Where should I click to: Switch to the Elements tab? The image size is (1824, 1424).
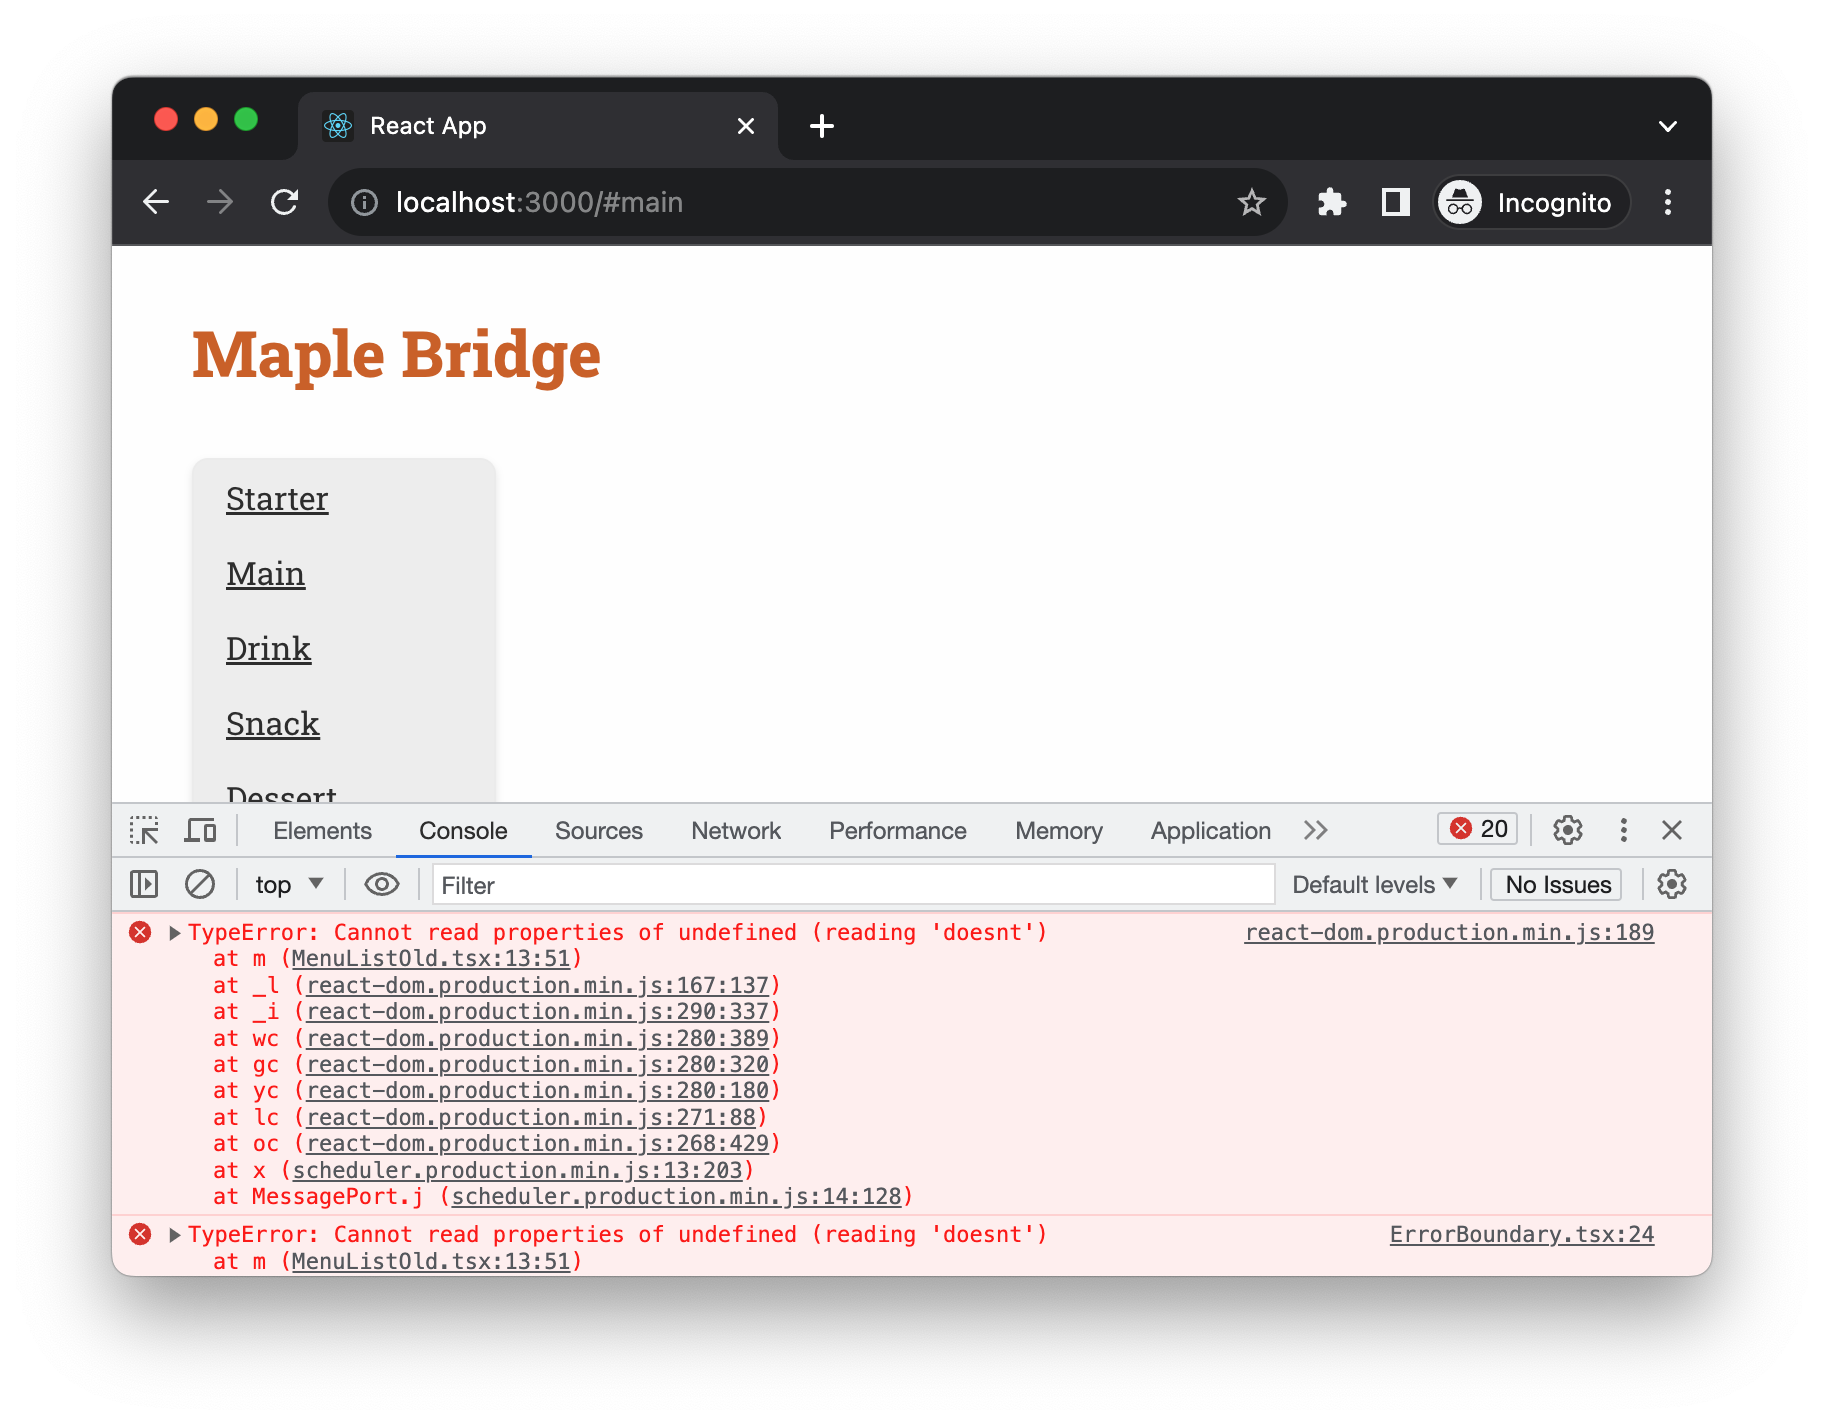tap(322, 830)
